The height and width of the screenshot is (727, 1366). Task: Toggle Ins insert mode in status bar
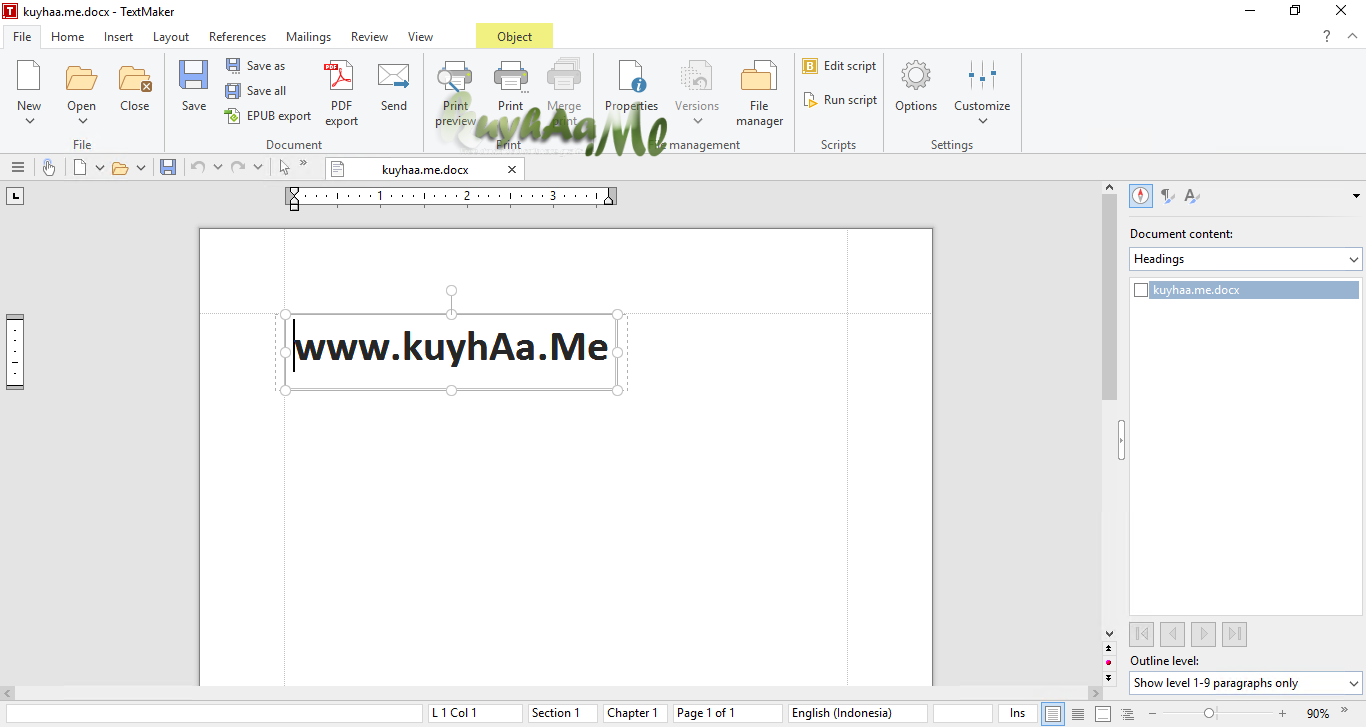(1017, 713)
